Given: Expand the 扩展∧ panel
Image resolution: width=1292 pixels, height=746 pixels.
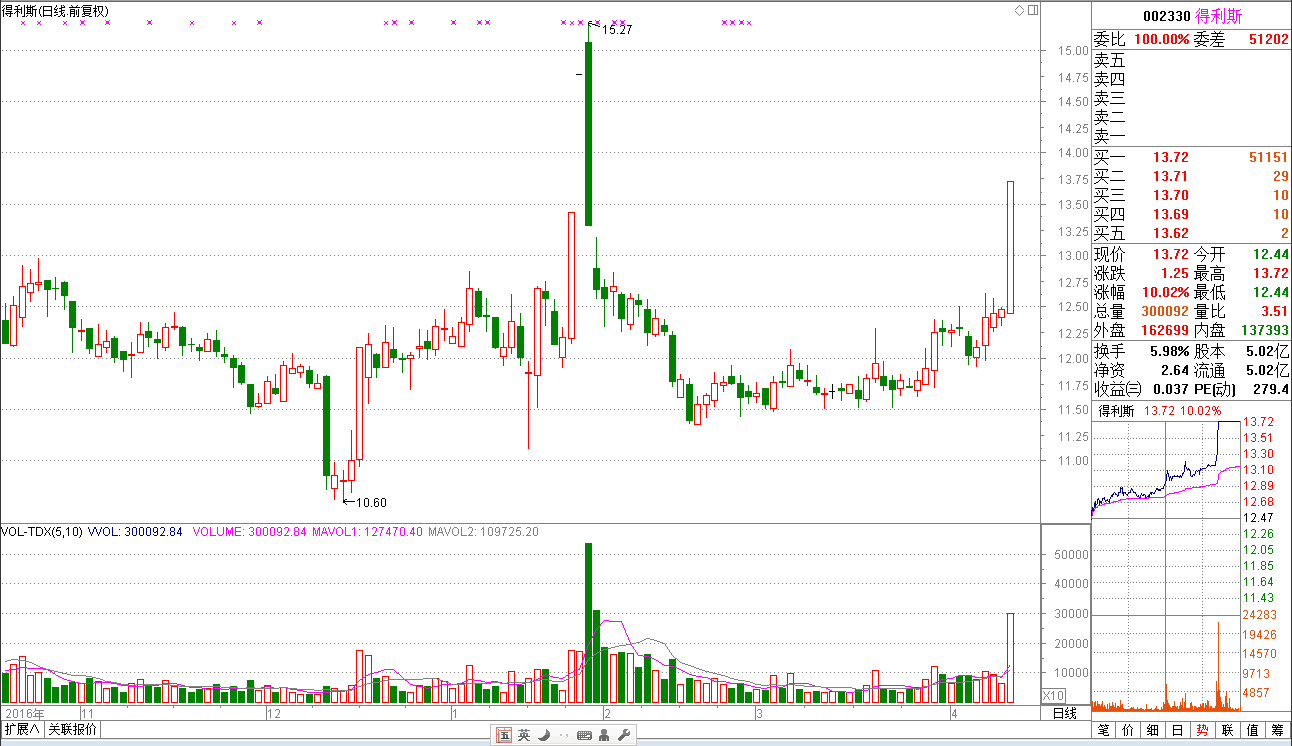Looking at the screenshot, I should 21,729.
